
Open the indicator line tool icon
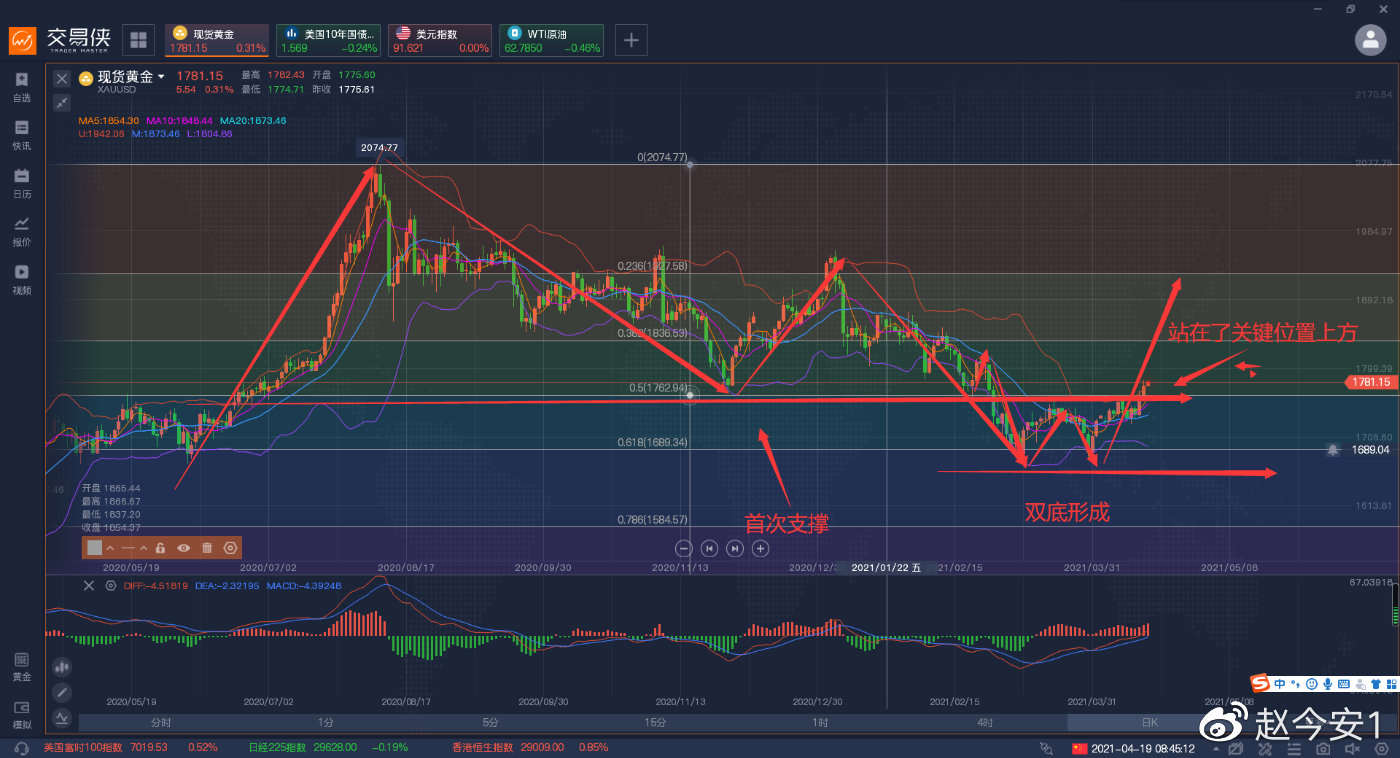62,717
